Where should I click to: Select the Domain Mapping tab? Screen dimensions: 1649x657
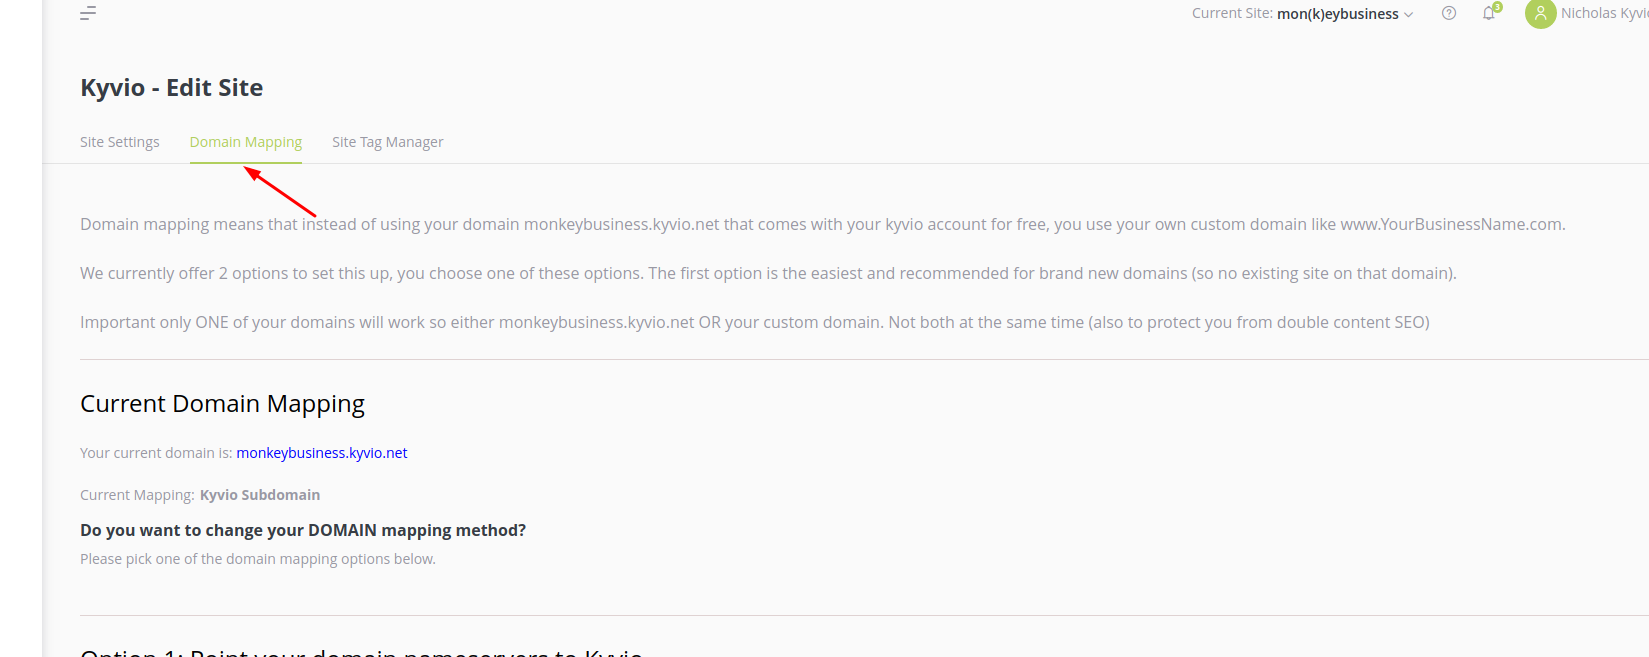(x=246, y=142)
